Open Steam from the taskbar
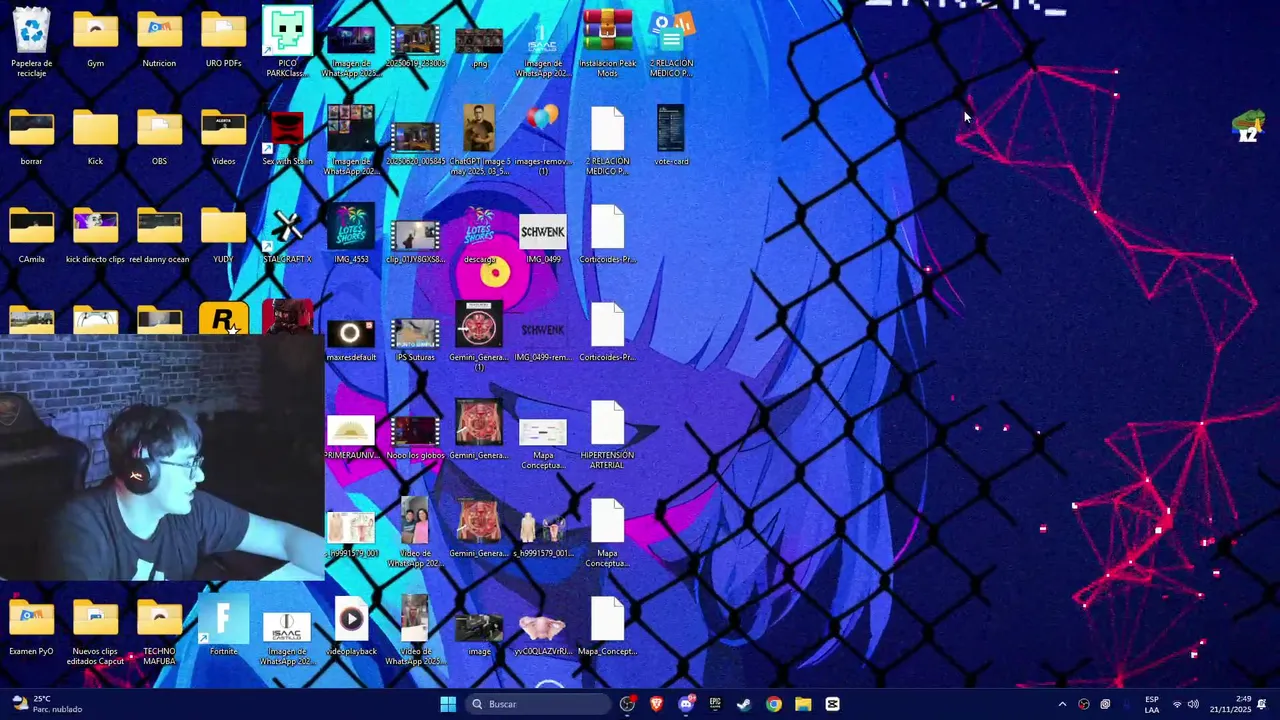The height and width of the screenshot is (720, 1280). 744,704
